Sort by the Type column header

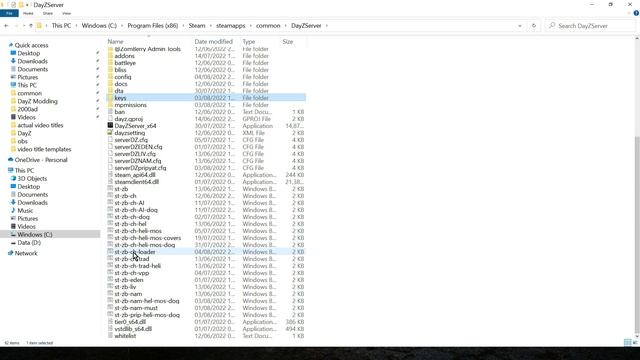click(249, 42)
